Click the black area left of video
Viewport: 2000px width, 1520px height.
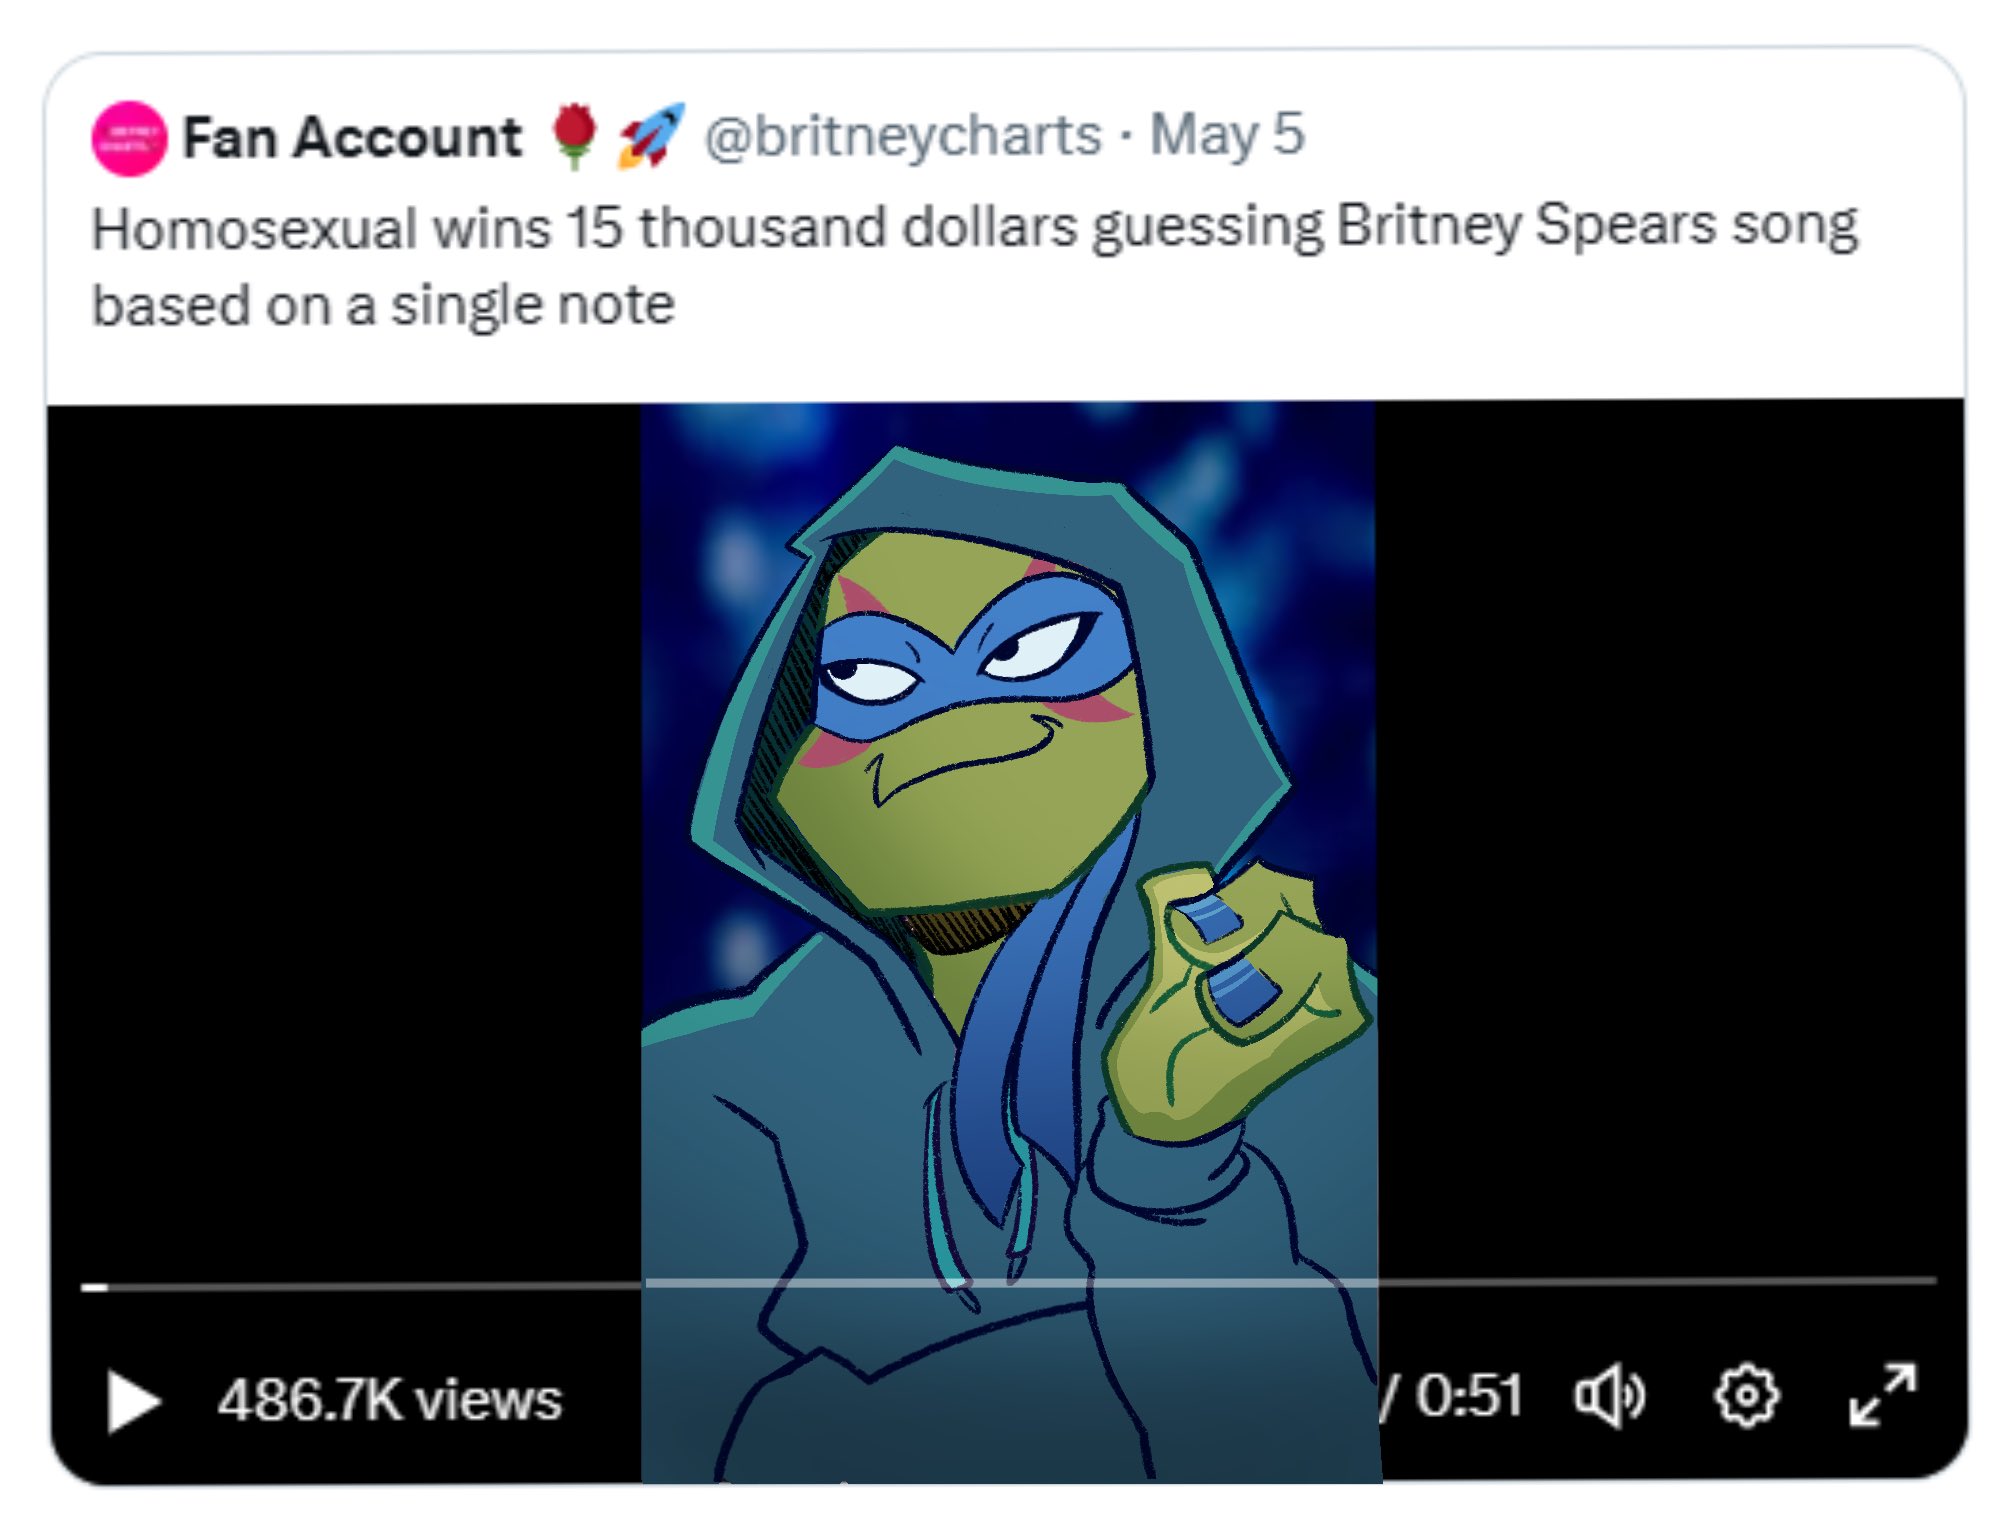(340, 800)
